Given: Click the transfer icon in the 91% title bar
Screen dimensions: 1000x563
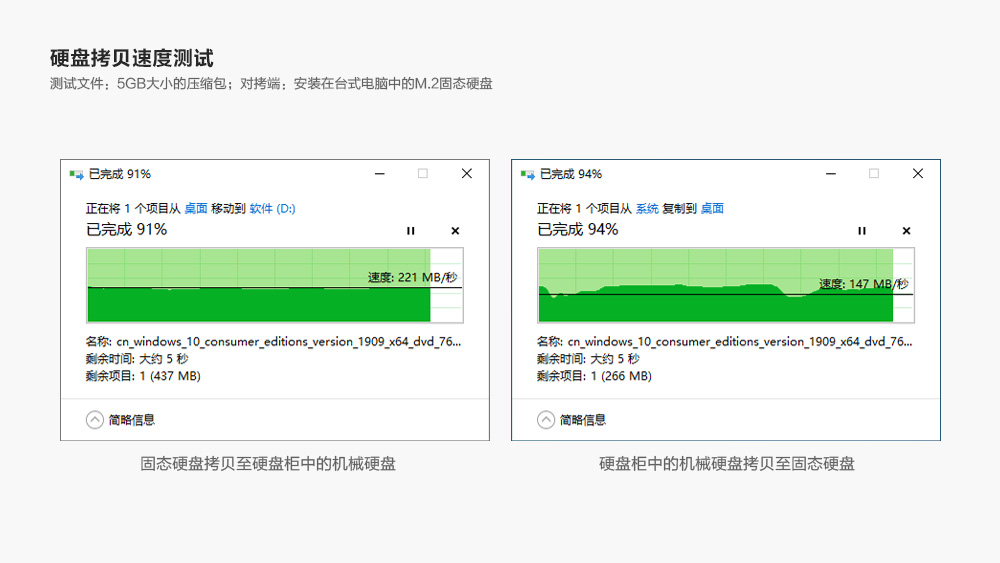Looking at the screenshot, I should 77,174.
